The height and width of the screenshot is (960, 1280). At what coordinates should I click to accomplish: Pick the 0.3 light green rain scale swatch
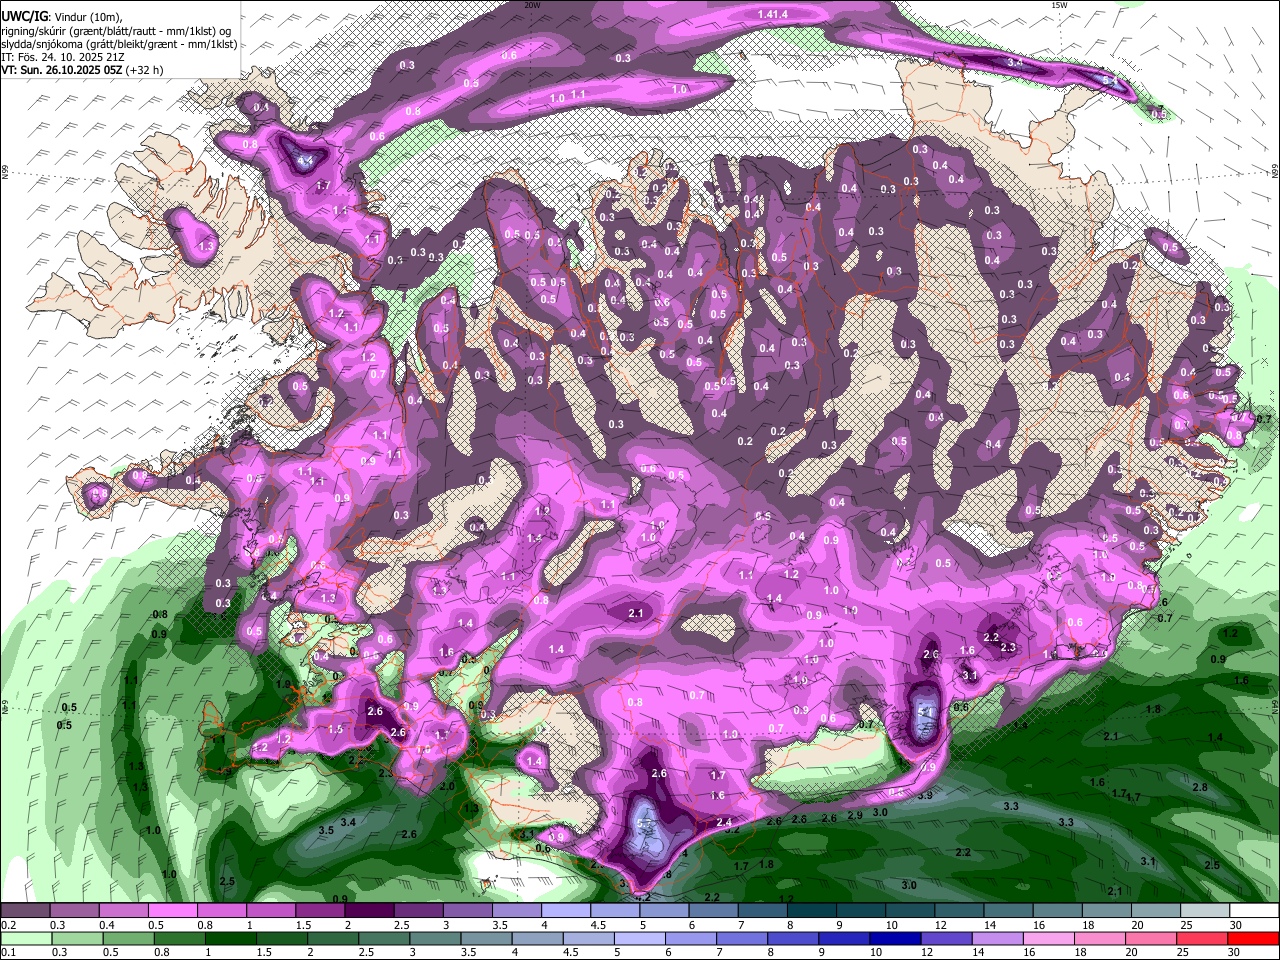[x=75, y=939]
